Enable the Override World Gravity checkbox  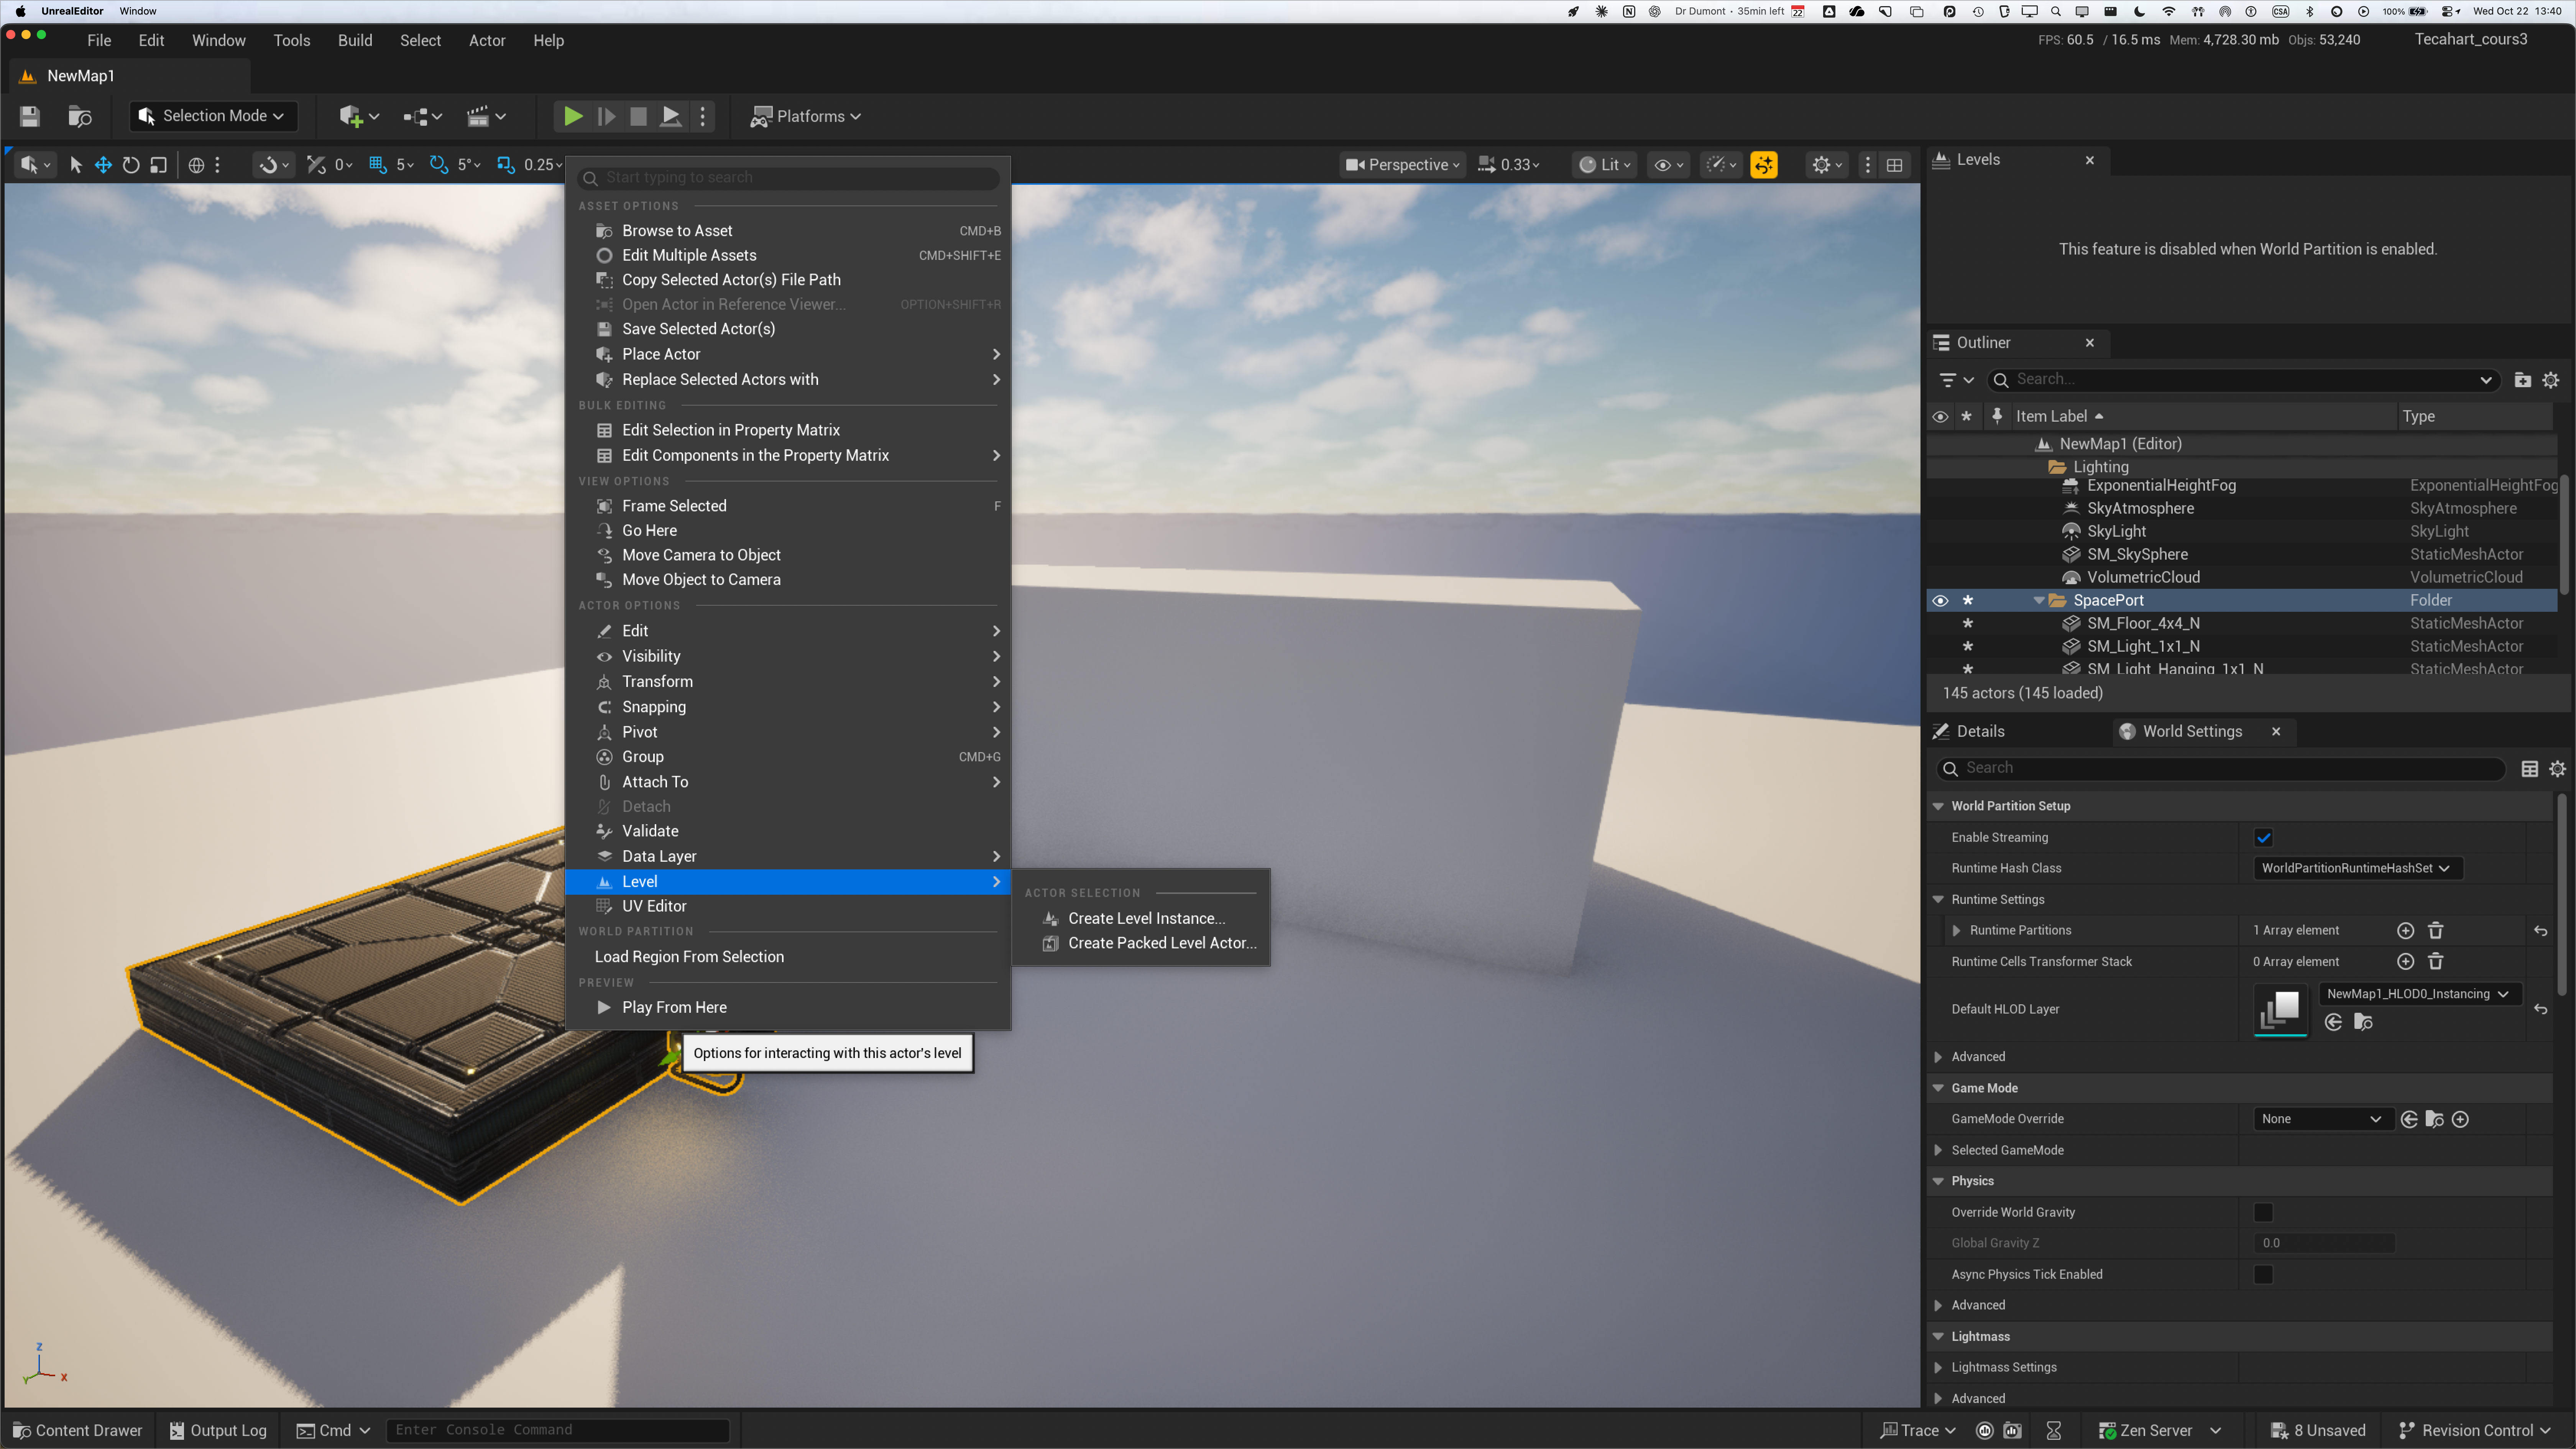tap(2264, 1212)
